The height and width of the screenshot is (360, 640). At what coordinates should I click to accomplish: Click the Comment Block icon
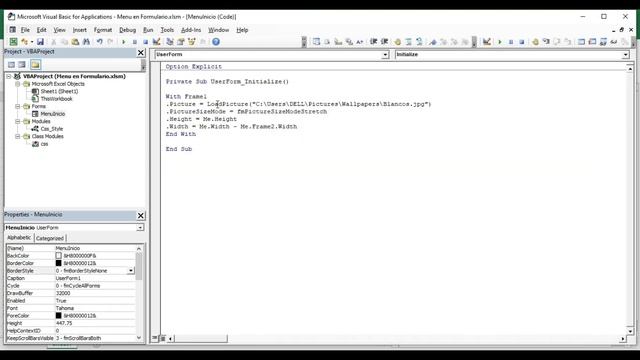tap(408, 42)
